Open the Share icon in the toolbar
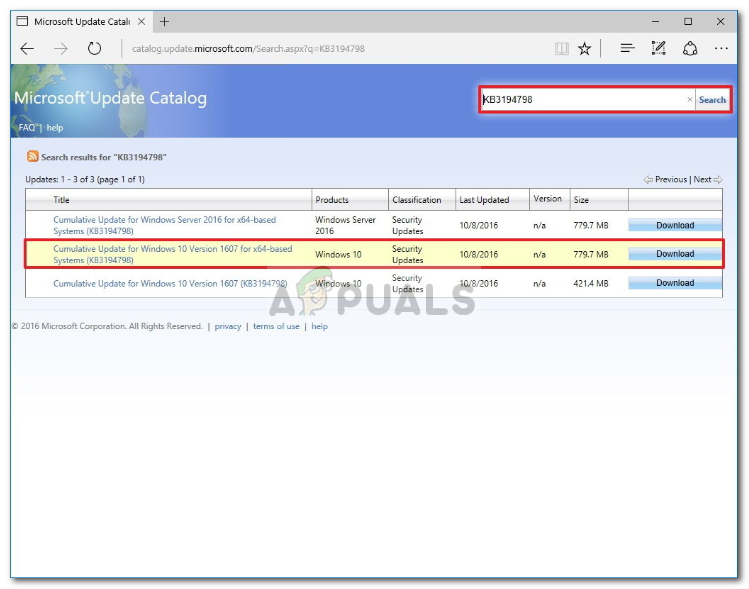The width and height of the screenshot is (749, 589). point(690,48)
